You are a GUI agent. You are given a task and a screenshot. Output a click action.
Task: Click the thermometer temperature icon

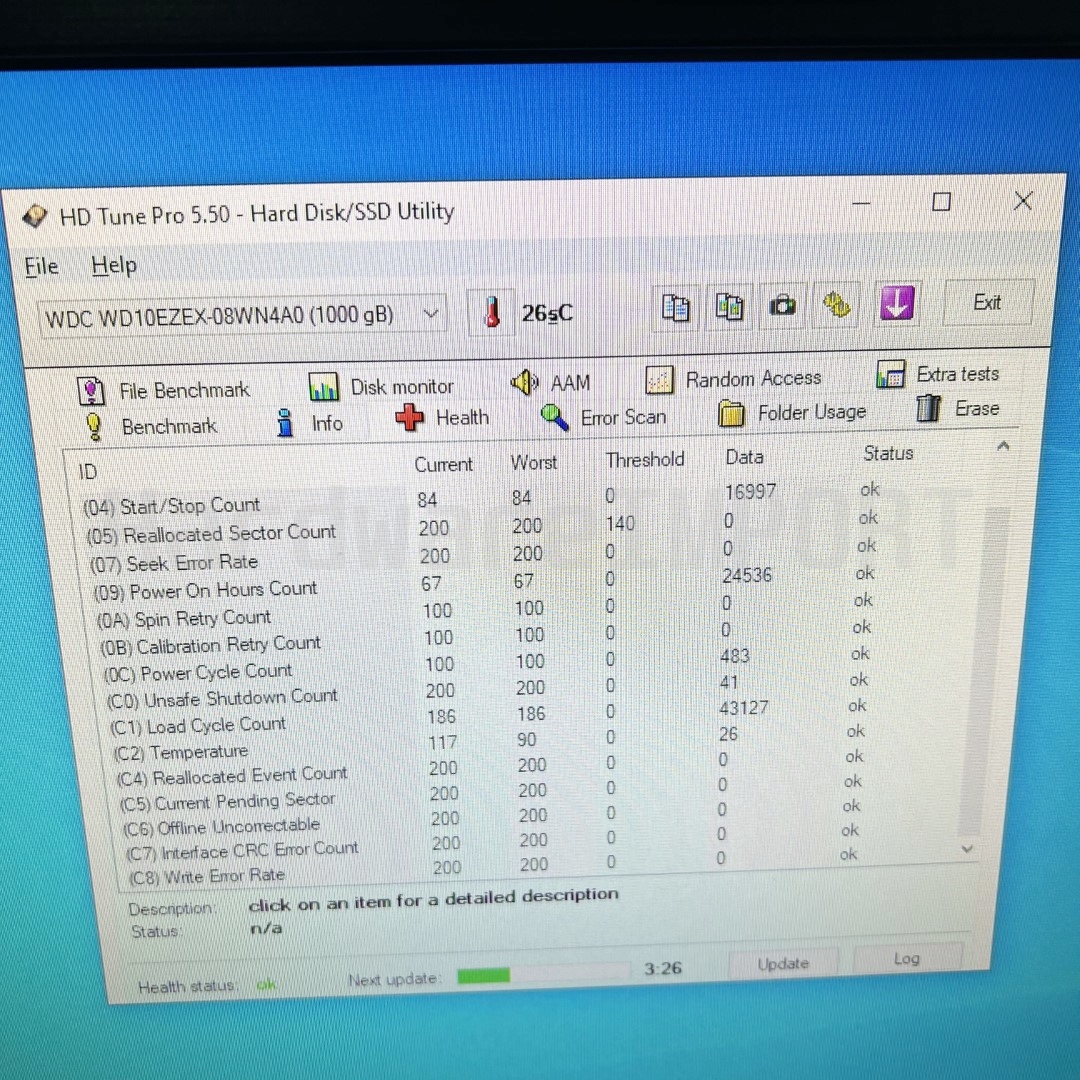coord(491,313)
